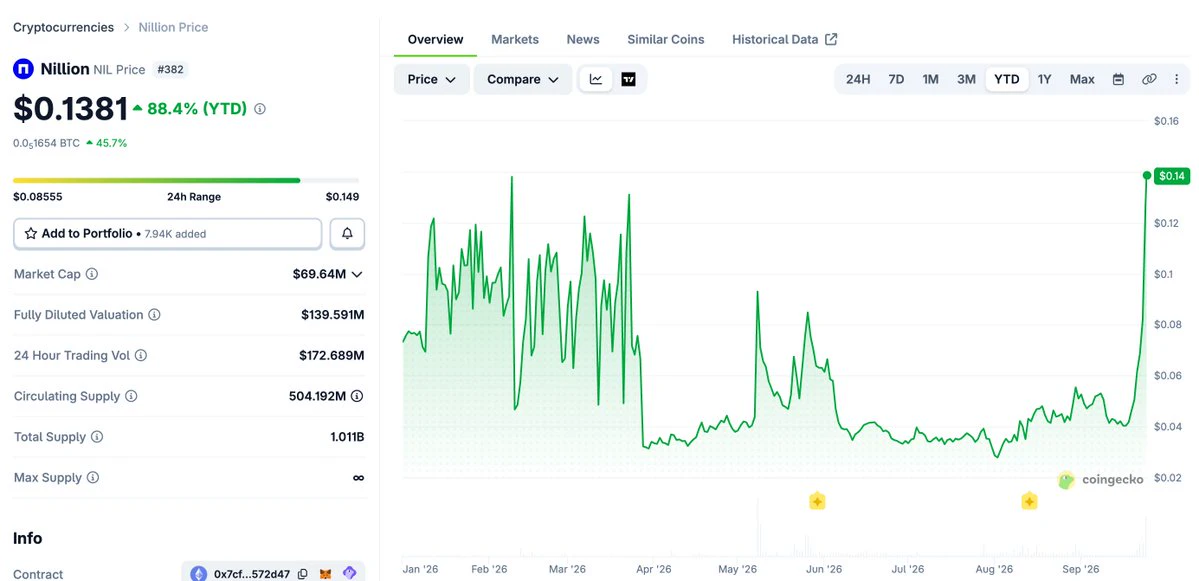This screenshot has width=1199, height=581.
Task: Click the $0.1381 current price text
Action: 70,109
